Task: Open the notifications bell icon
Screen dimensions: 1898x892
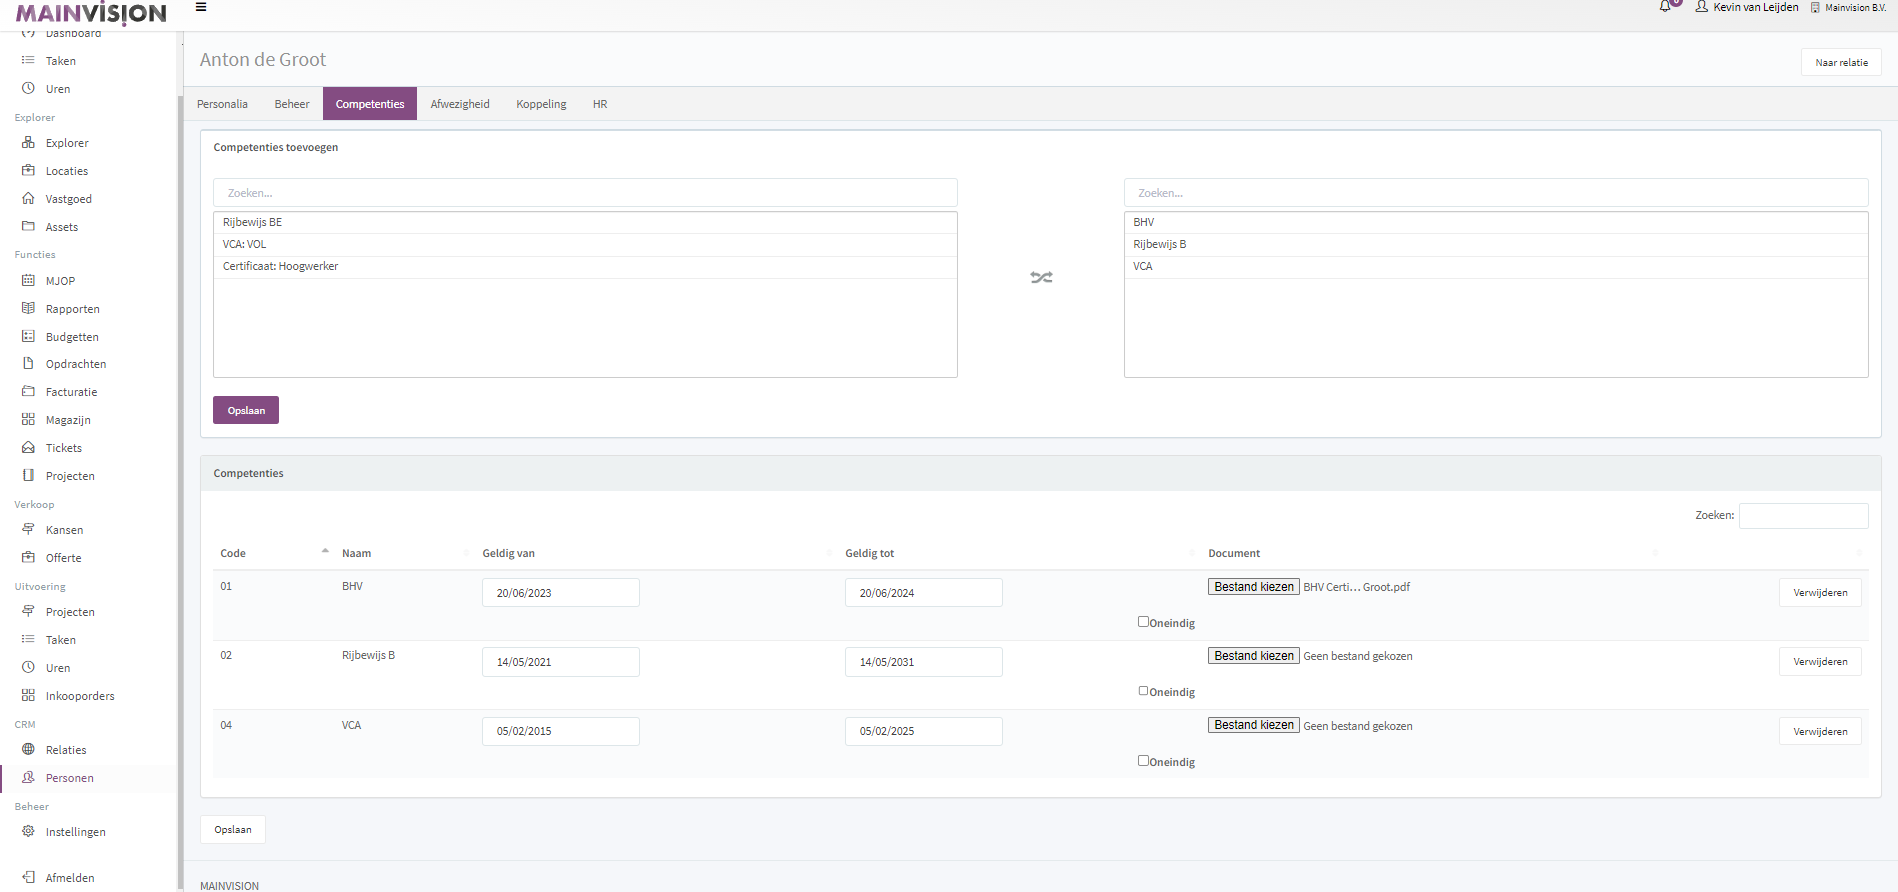Action: point(1665,7)
